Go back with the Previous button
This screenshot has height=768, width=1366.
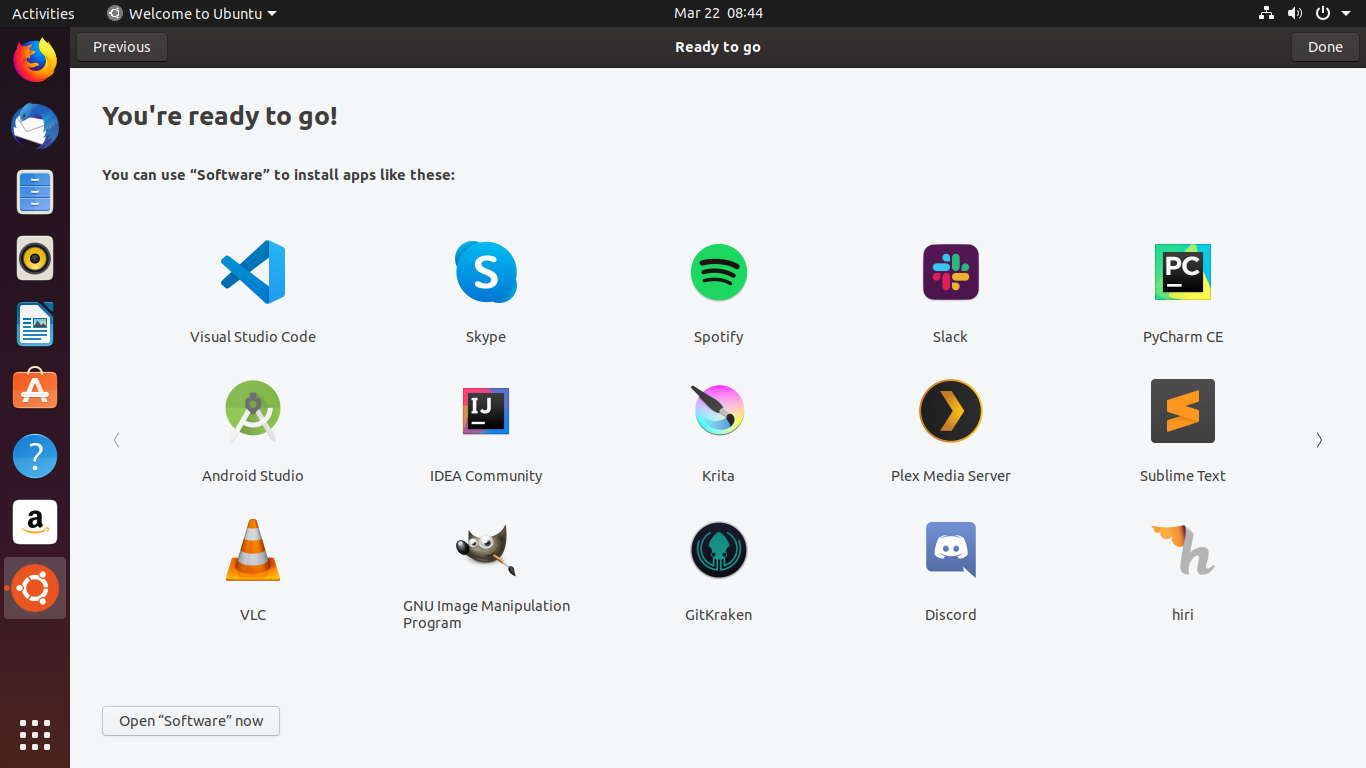pos(122,47)
